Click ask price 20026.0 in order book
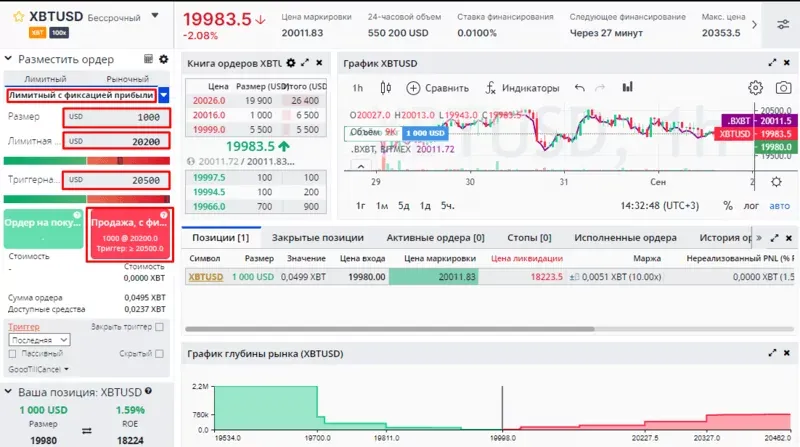 pyautogui.click(x=209, y=101)
